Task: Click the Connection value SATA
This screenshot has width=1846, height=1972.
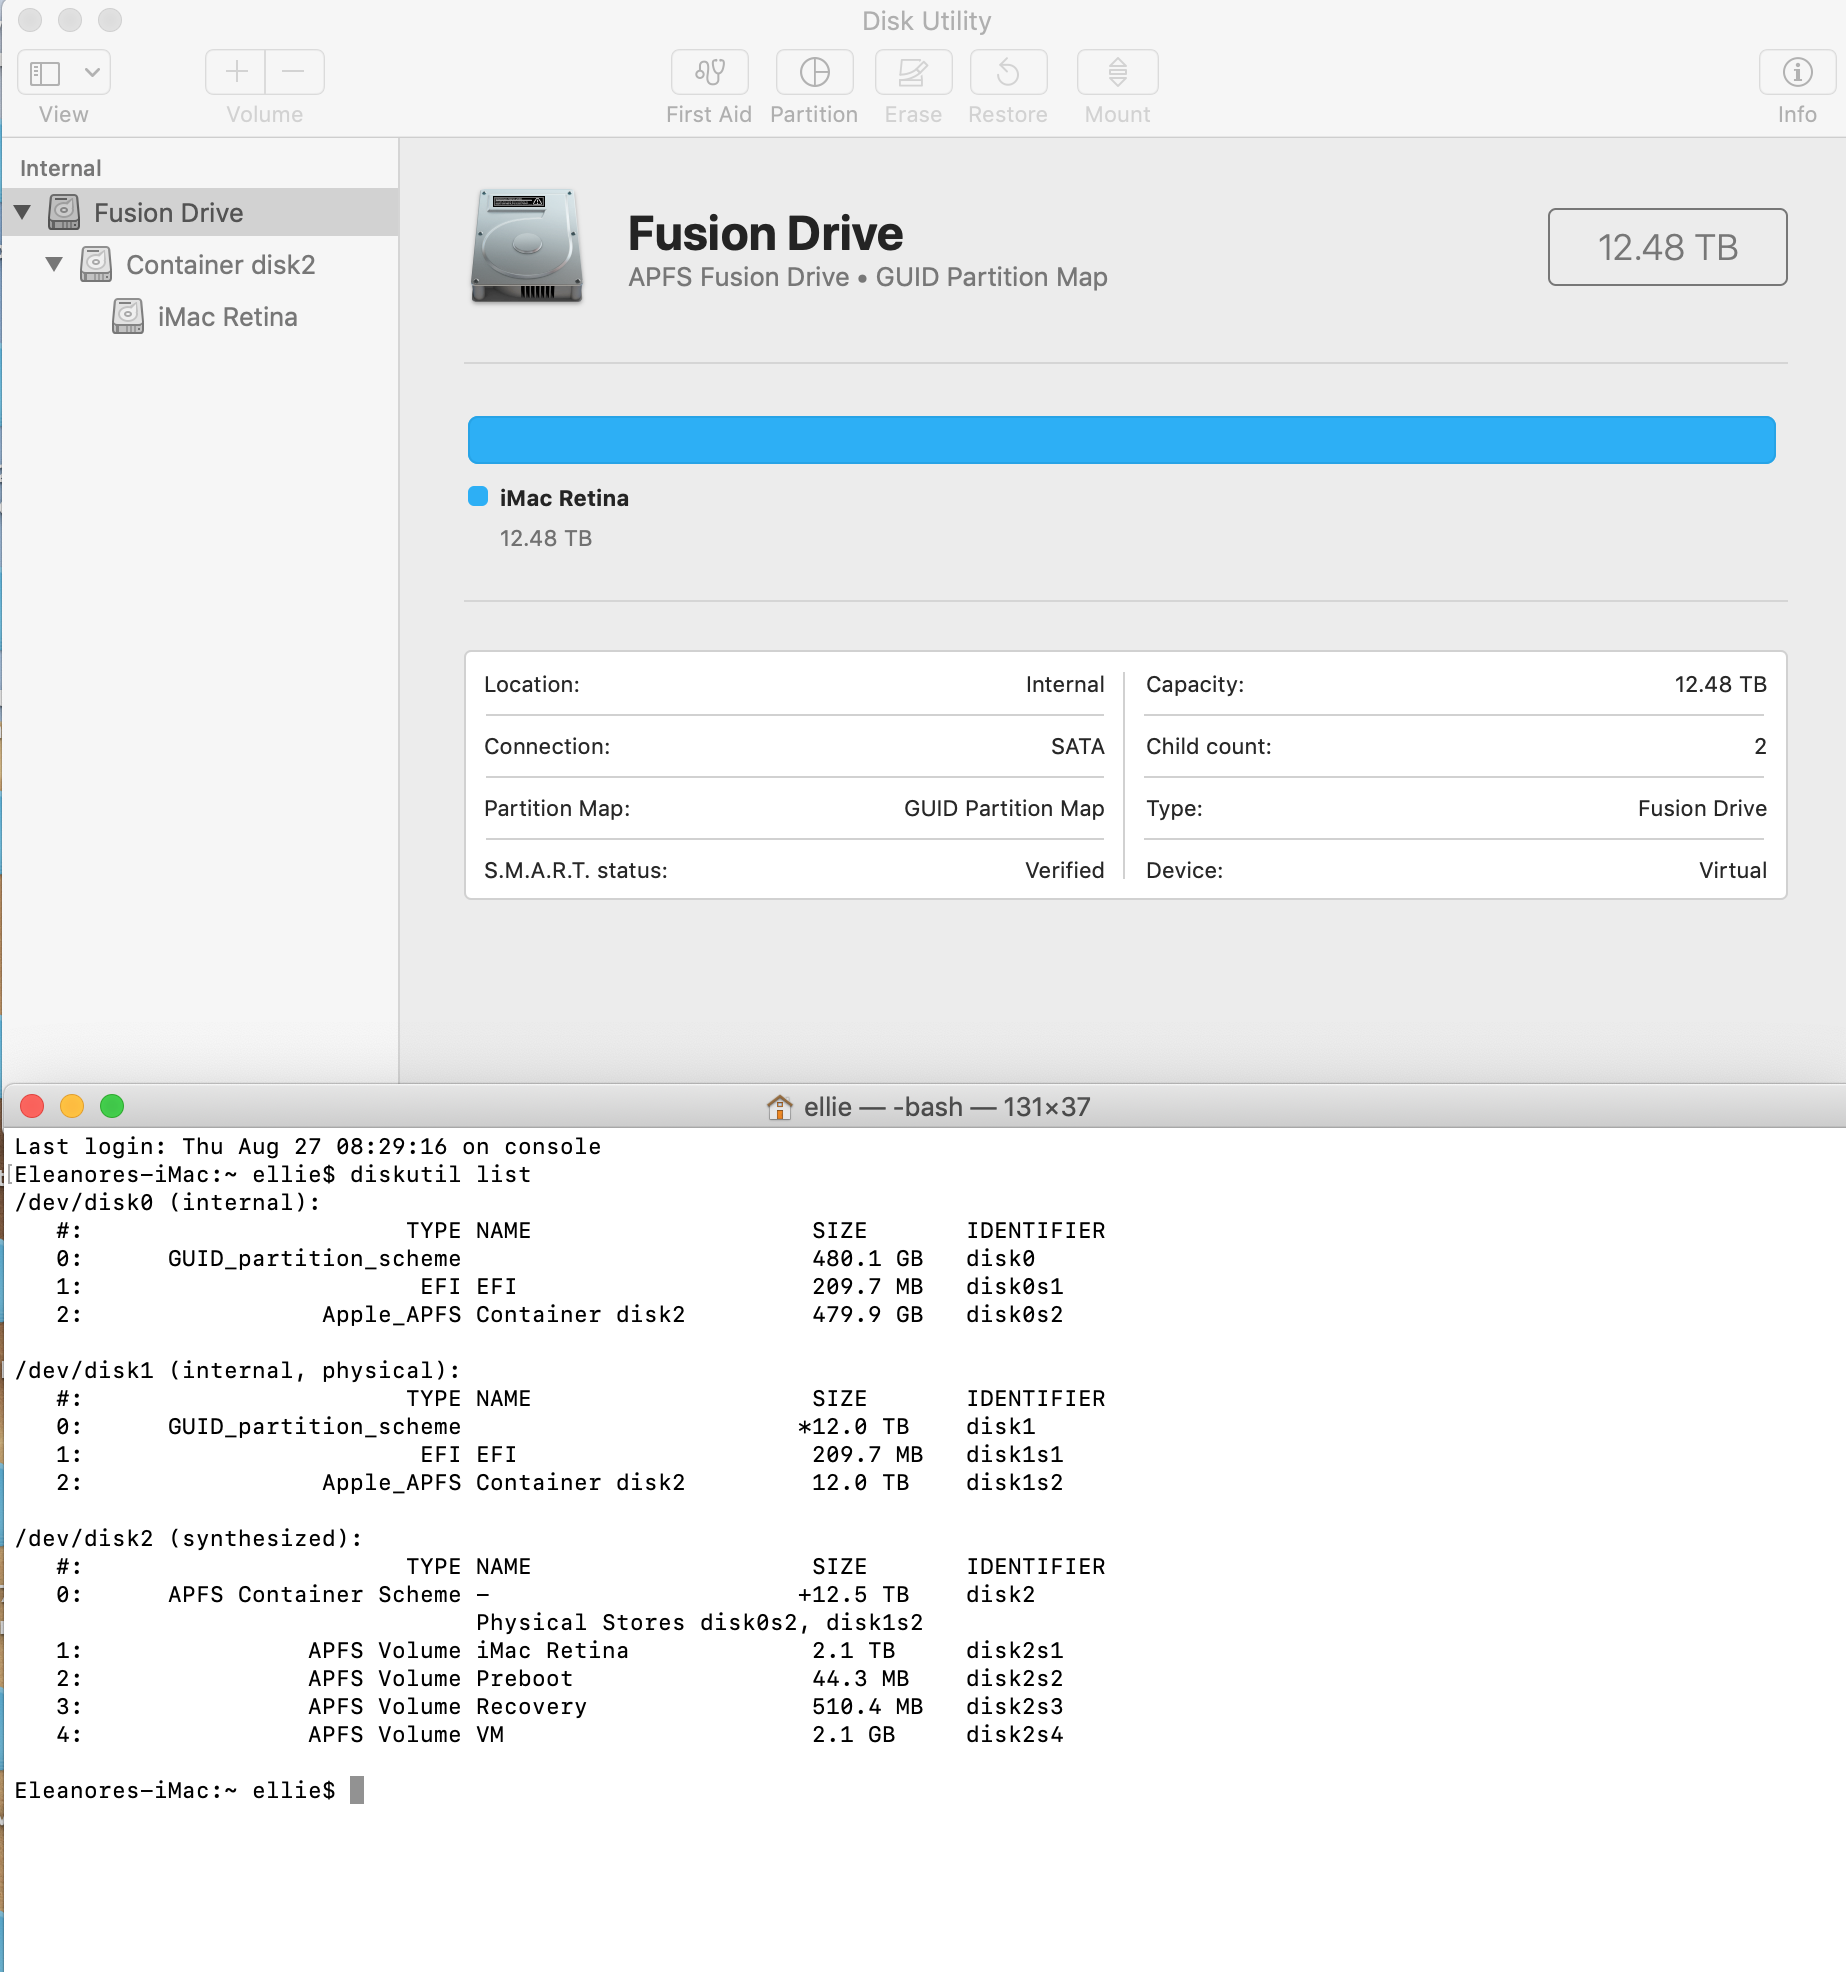Action: point(1078,746)
